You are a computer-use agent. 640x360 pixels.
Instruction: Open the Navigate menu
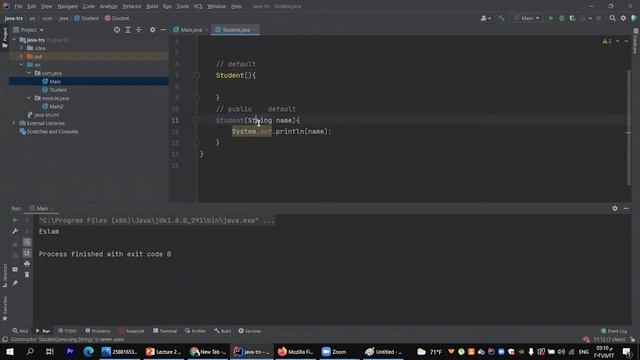(x=67, y=6)
